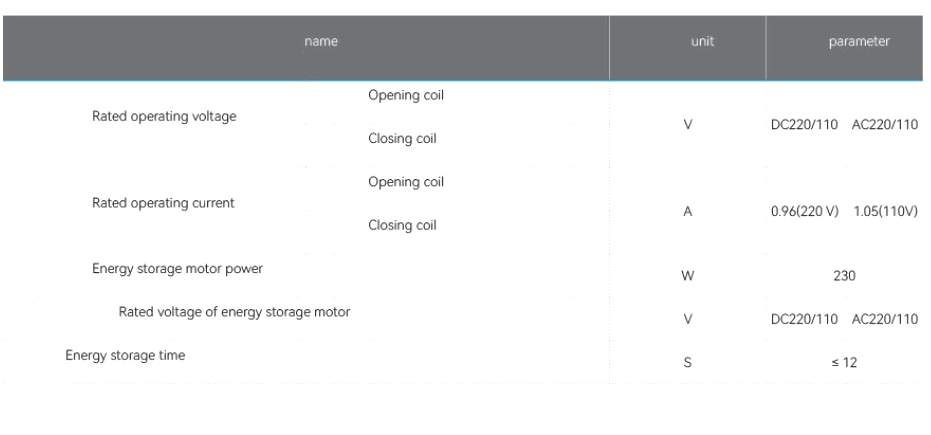Select the 'Energy storage time' label
This screenshot has width=931, height=435.
(125, 355)
